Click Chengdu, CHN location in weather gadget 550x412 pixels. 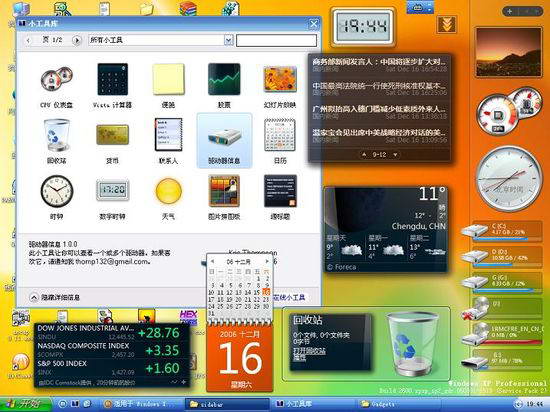(x=418, y=227)
